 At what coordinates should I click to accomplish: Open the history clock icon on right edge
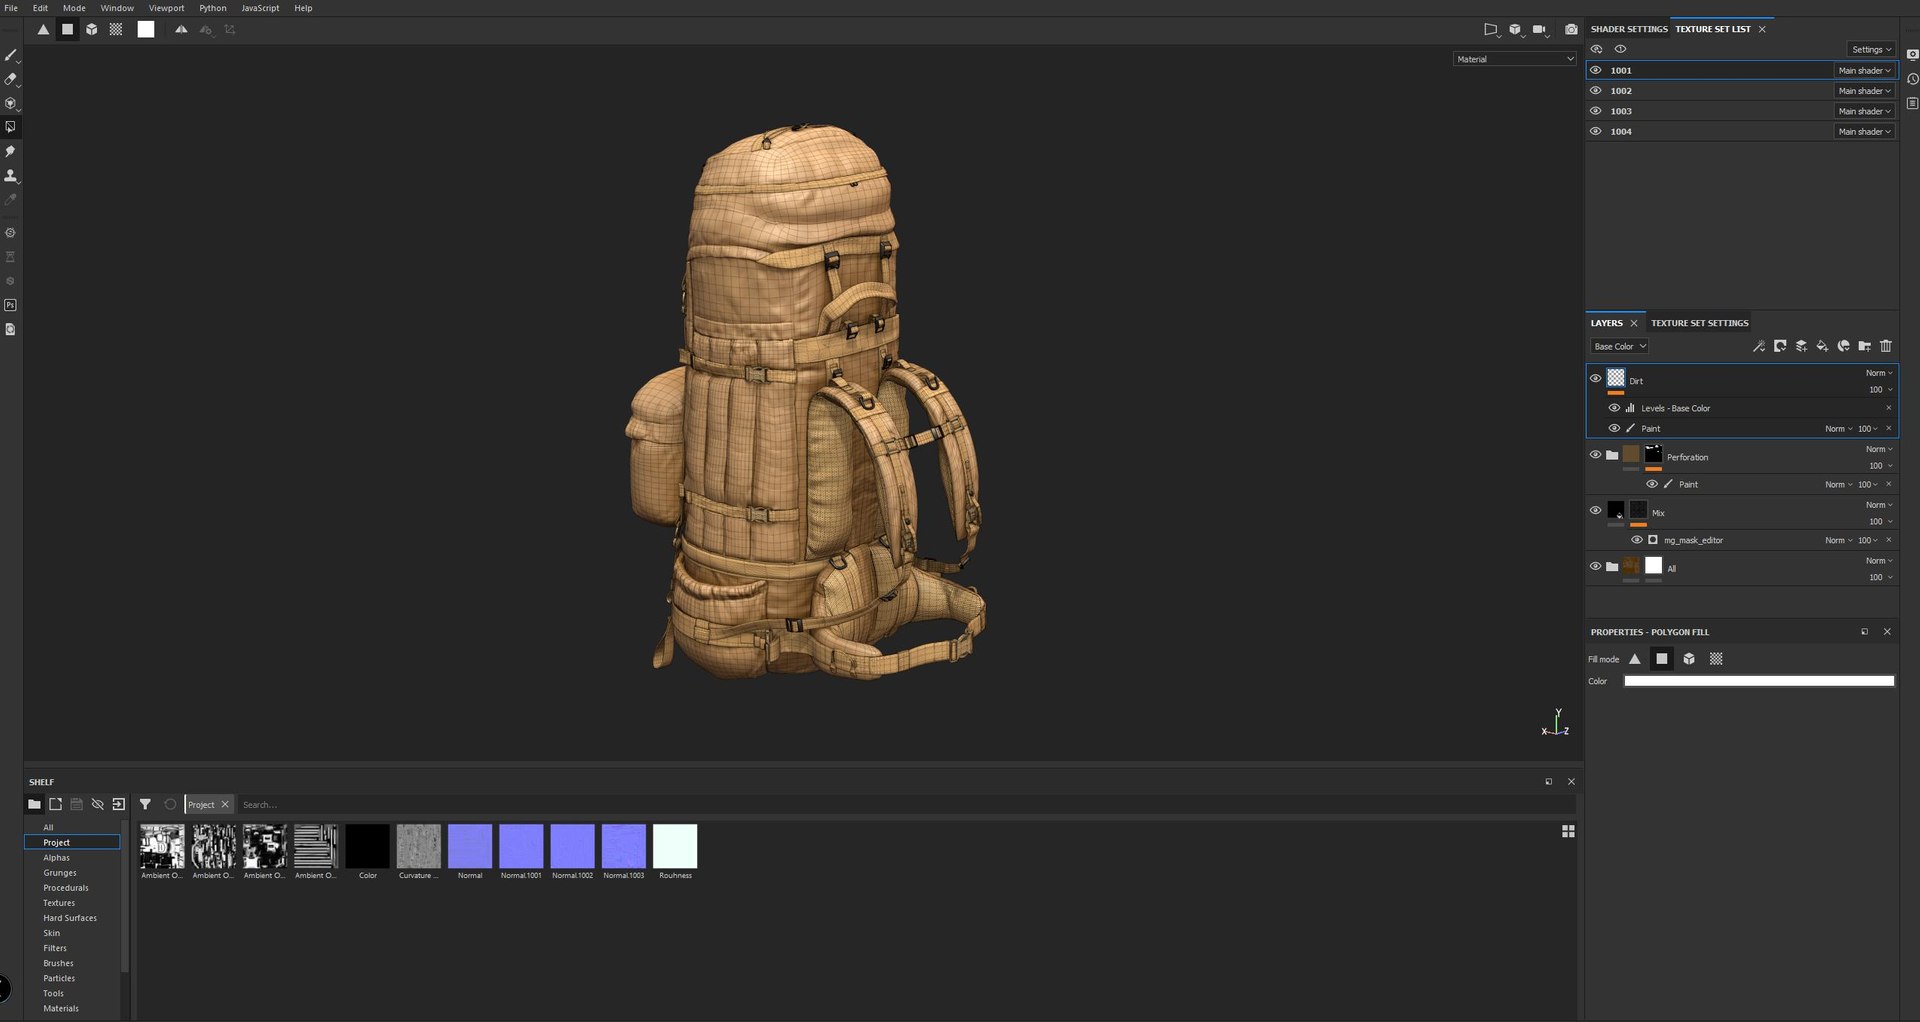[x=1912, y=79]
